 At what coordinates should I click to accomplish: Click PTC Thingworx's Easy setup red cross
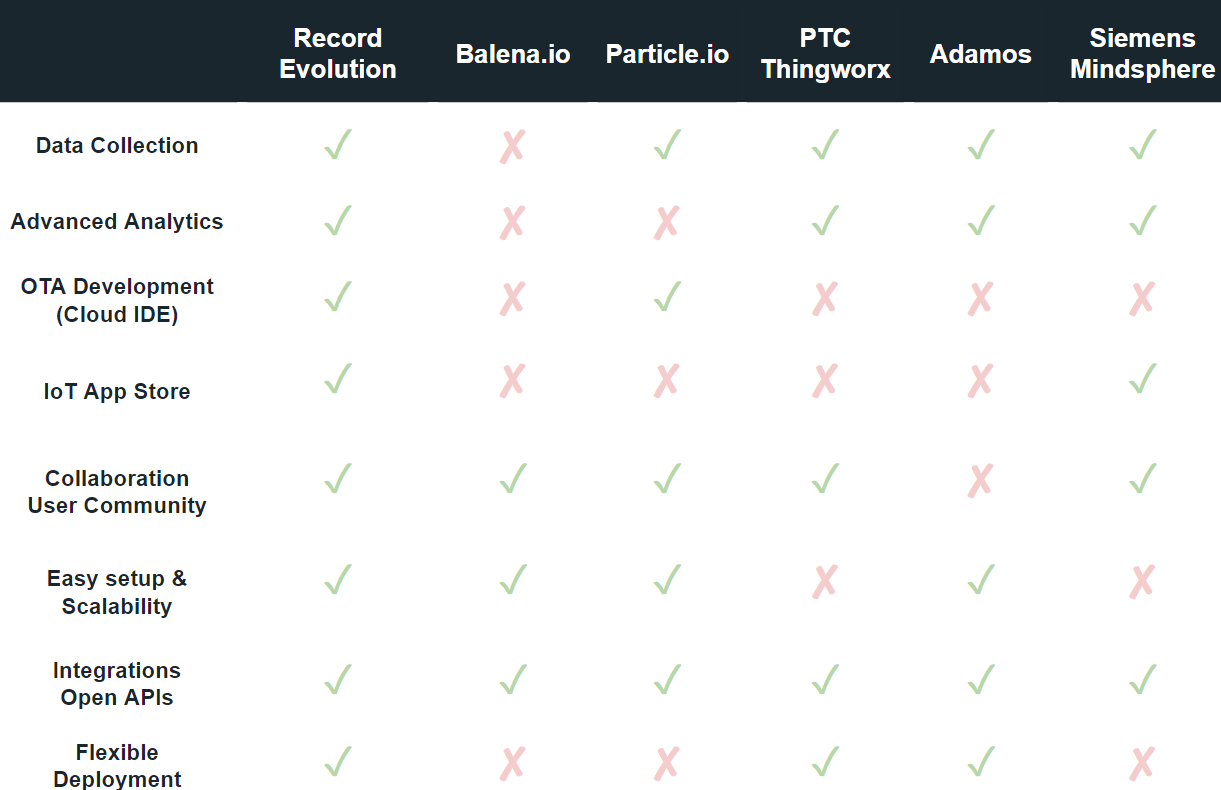(x=825, y=581)
